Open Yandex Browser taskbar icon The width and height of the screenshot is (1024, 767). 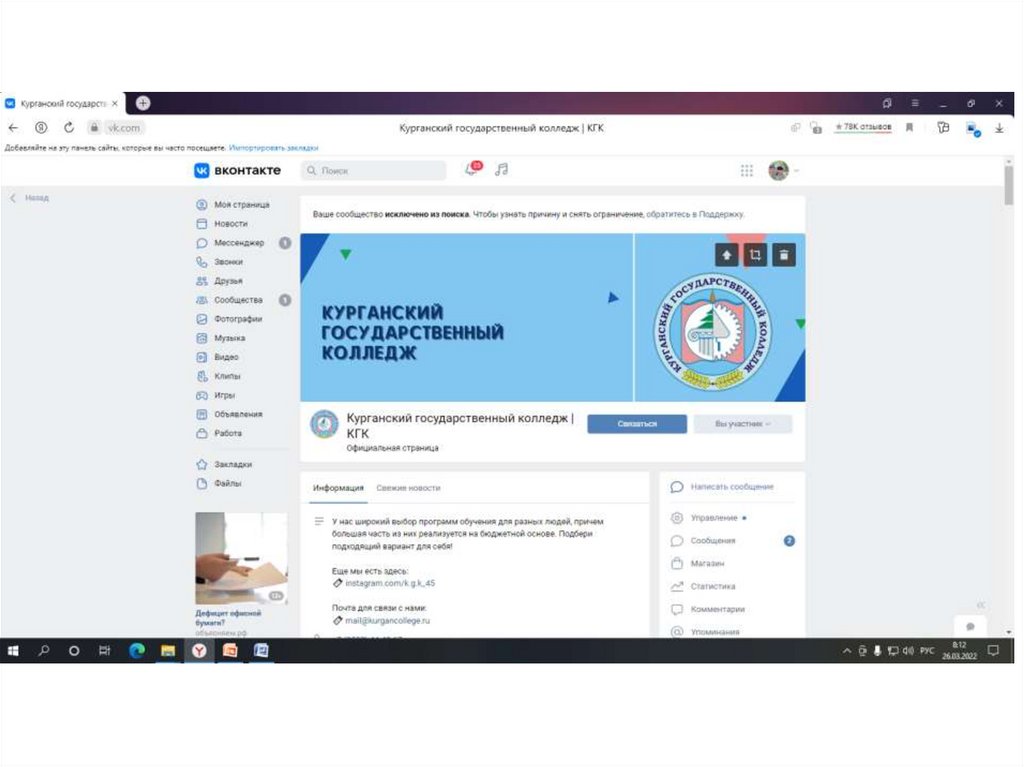pyautogui.click(x=199, y=651)
